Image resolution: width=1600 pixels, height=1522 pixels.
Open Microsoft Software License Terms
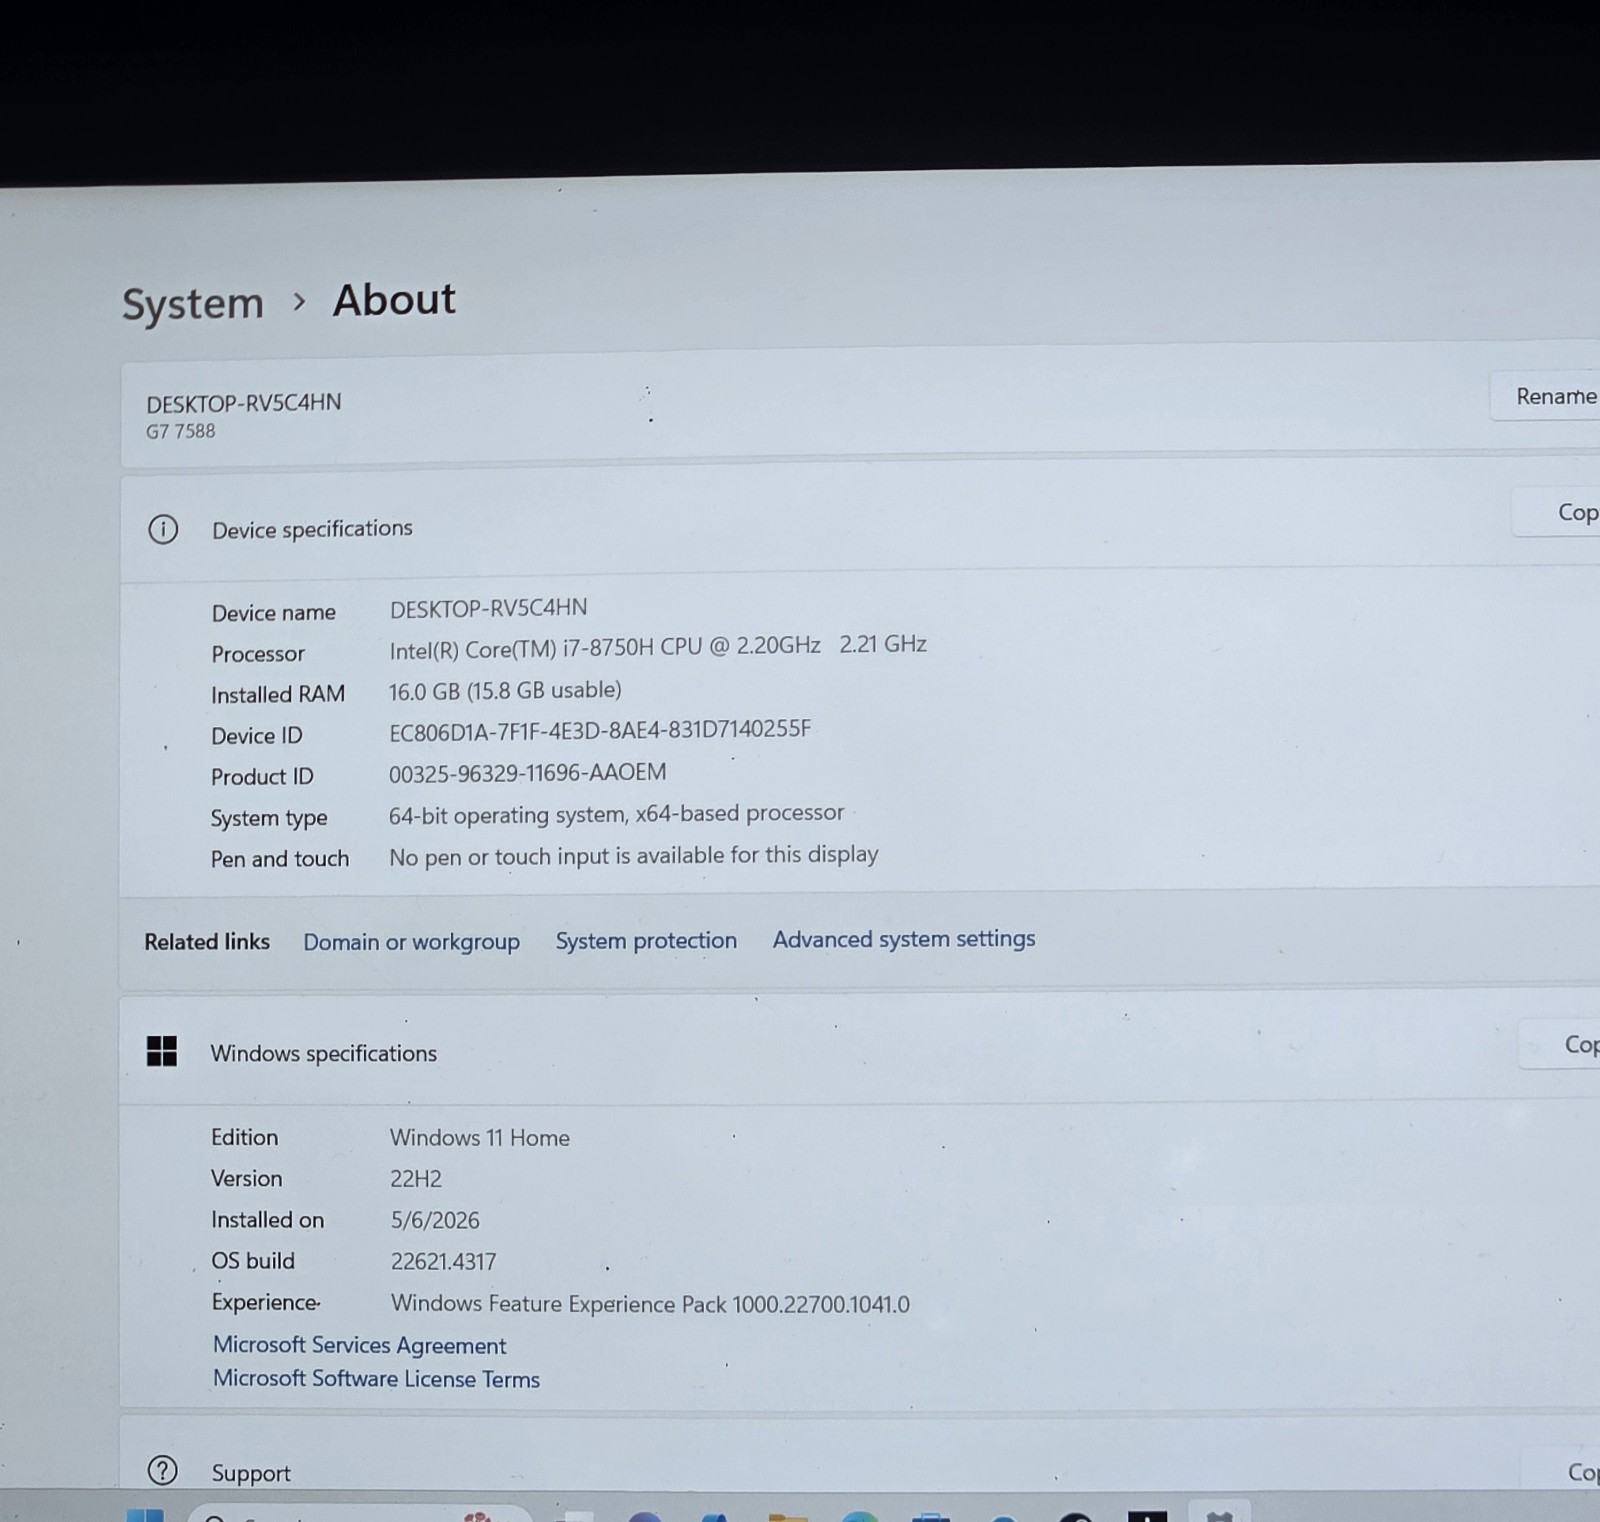point(376,1379)
